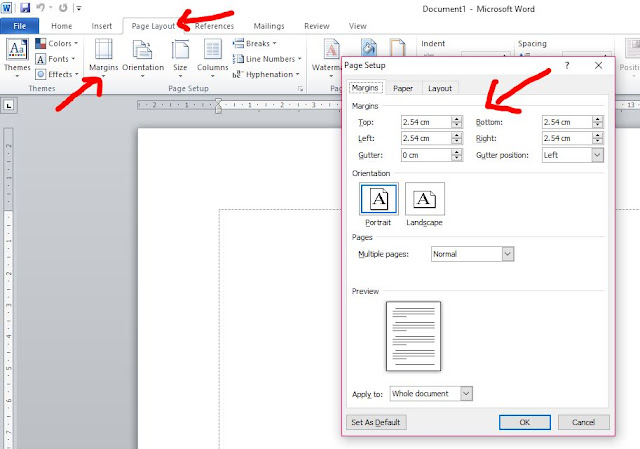Image resolution: width=640 pixels, height=449 pixels.
Task: Adjust the Gutter spinner arrows
Action: pyautogui.click(x=457, y=155)
